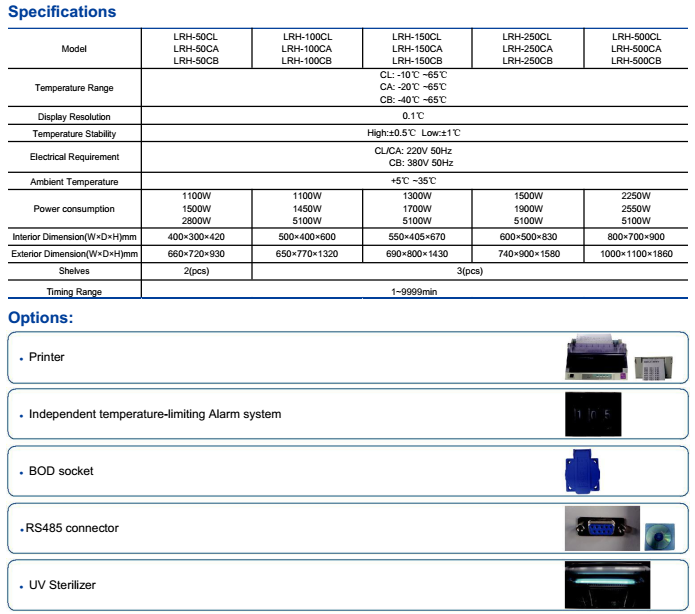Click the 400×300×420 interior dimension
695x614 pixels.
[x=196, y=237]
